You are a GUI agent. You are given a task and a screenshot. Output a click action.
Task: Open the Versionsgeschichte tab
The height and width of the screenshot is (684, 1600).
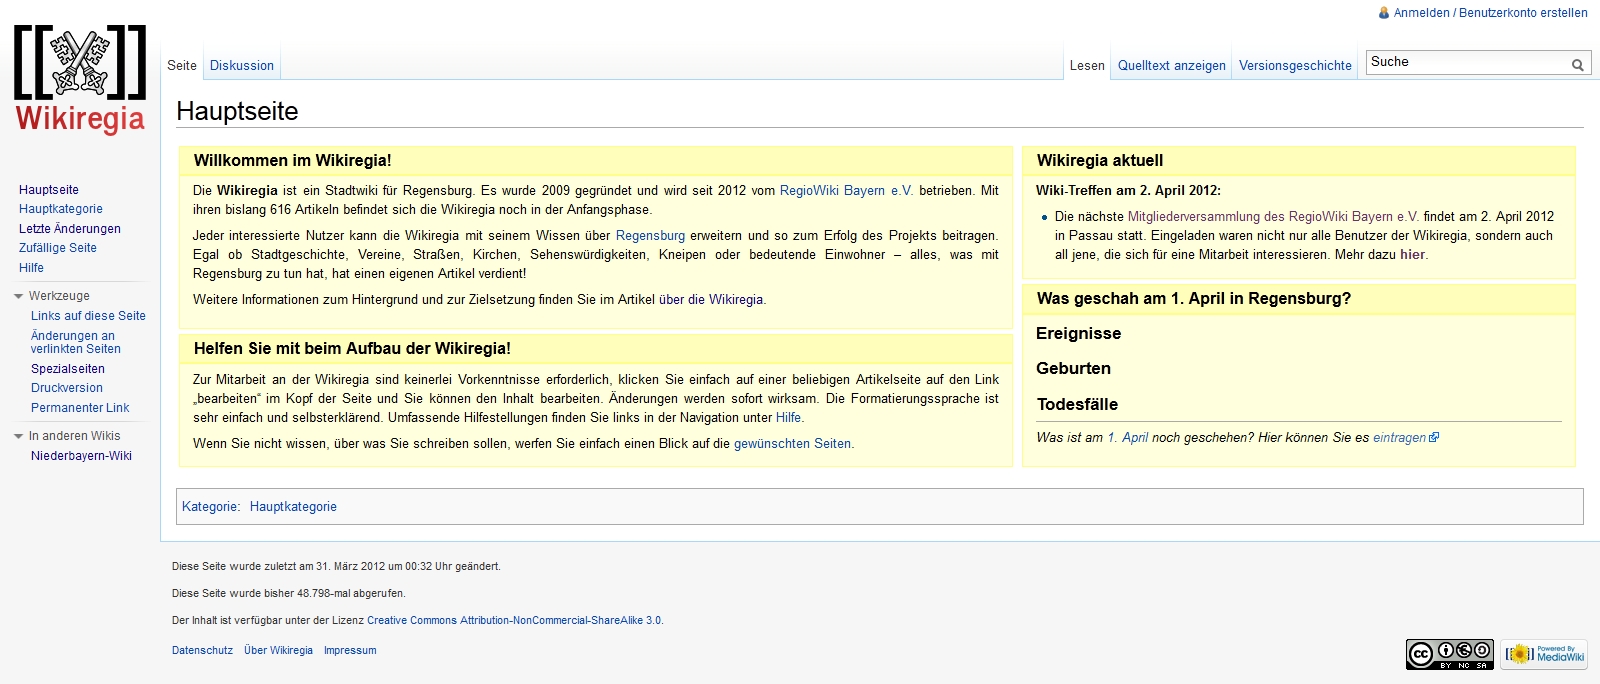pyautogui.click(x=1295, y=66)
